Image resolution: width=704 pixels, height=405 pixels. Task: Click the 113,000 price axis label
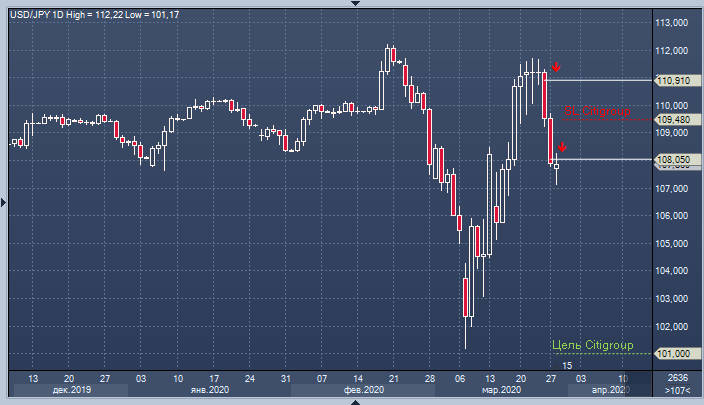pyautogui.click(x=672, y=23)
